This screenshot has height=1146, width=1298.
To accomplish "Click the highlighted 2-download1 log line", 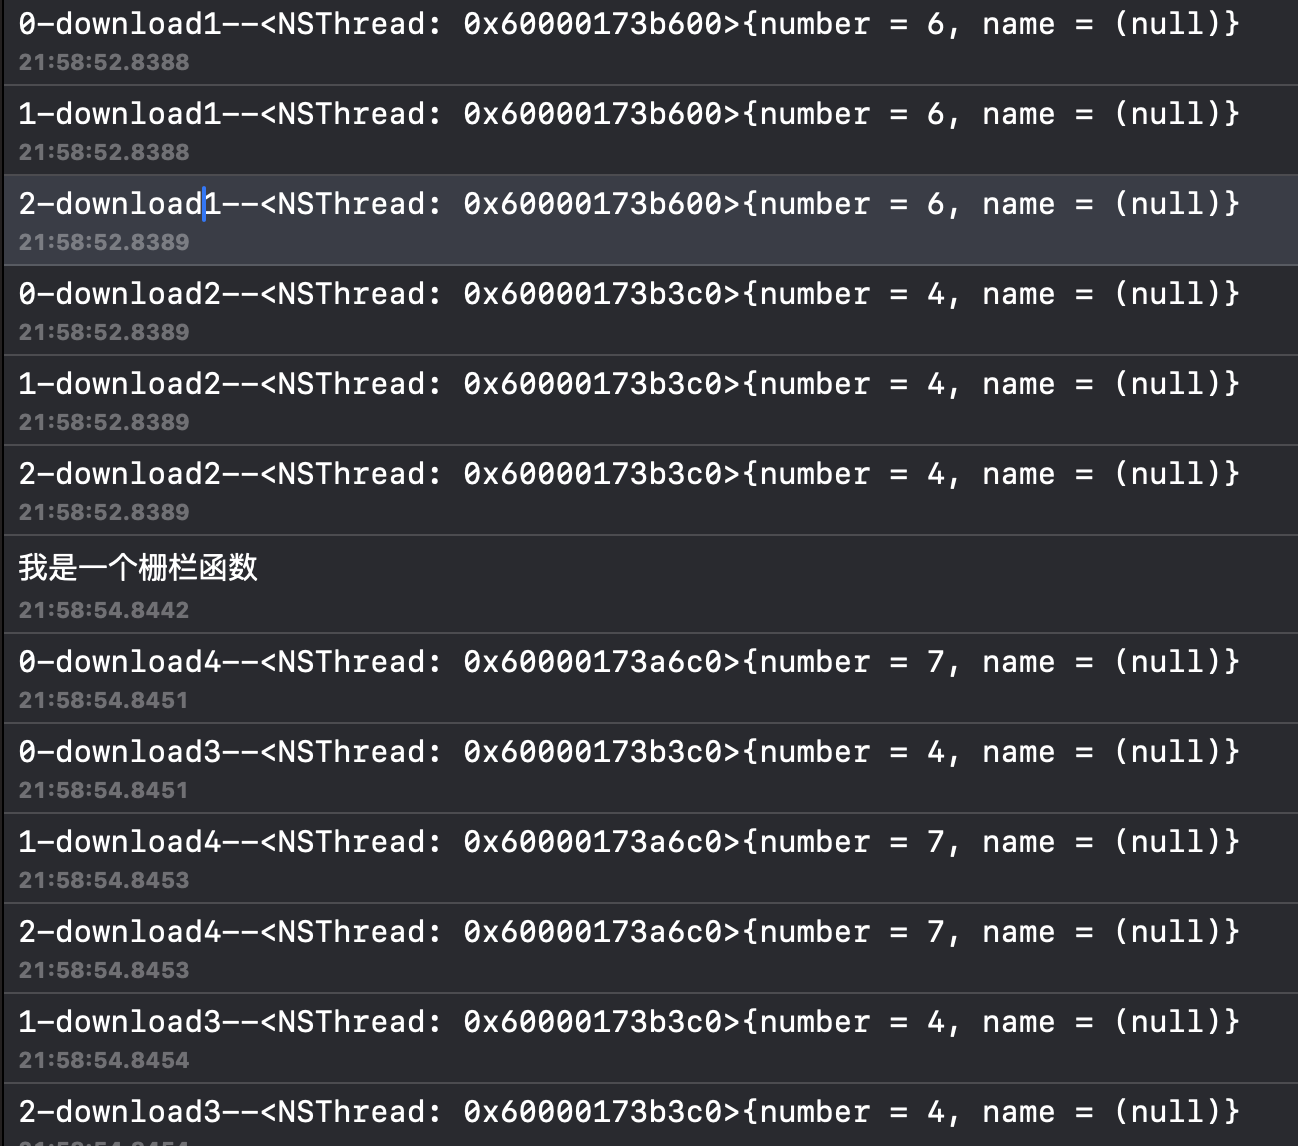I will (x=629, y=204).
